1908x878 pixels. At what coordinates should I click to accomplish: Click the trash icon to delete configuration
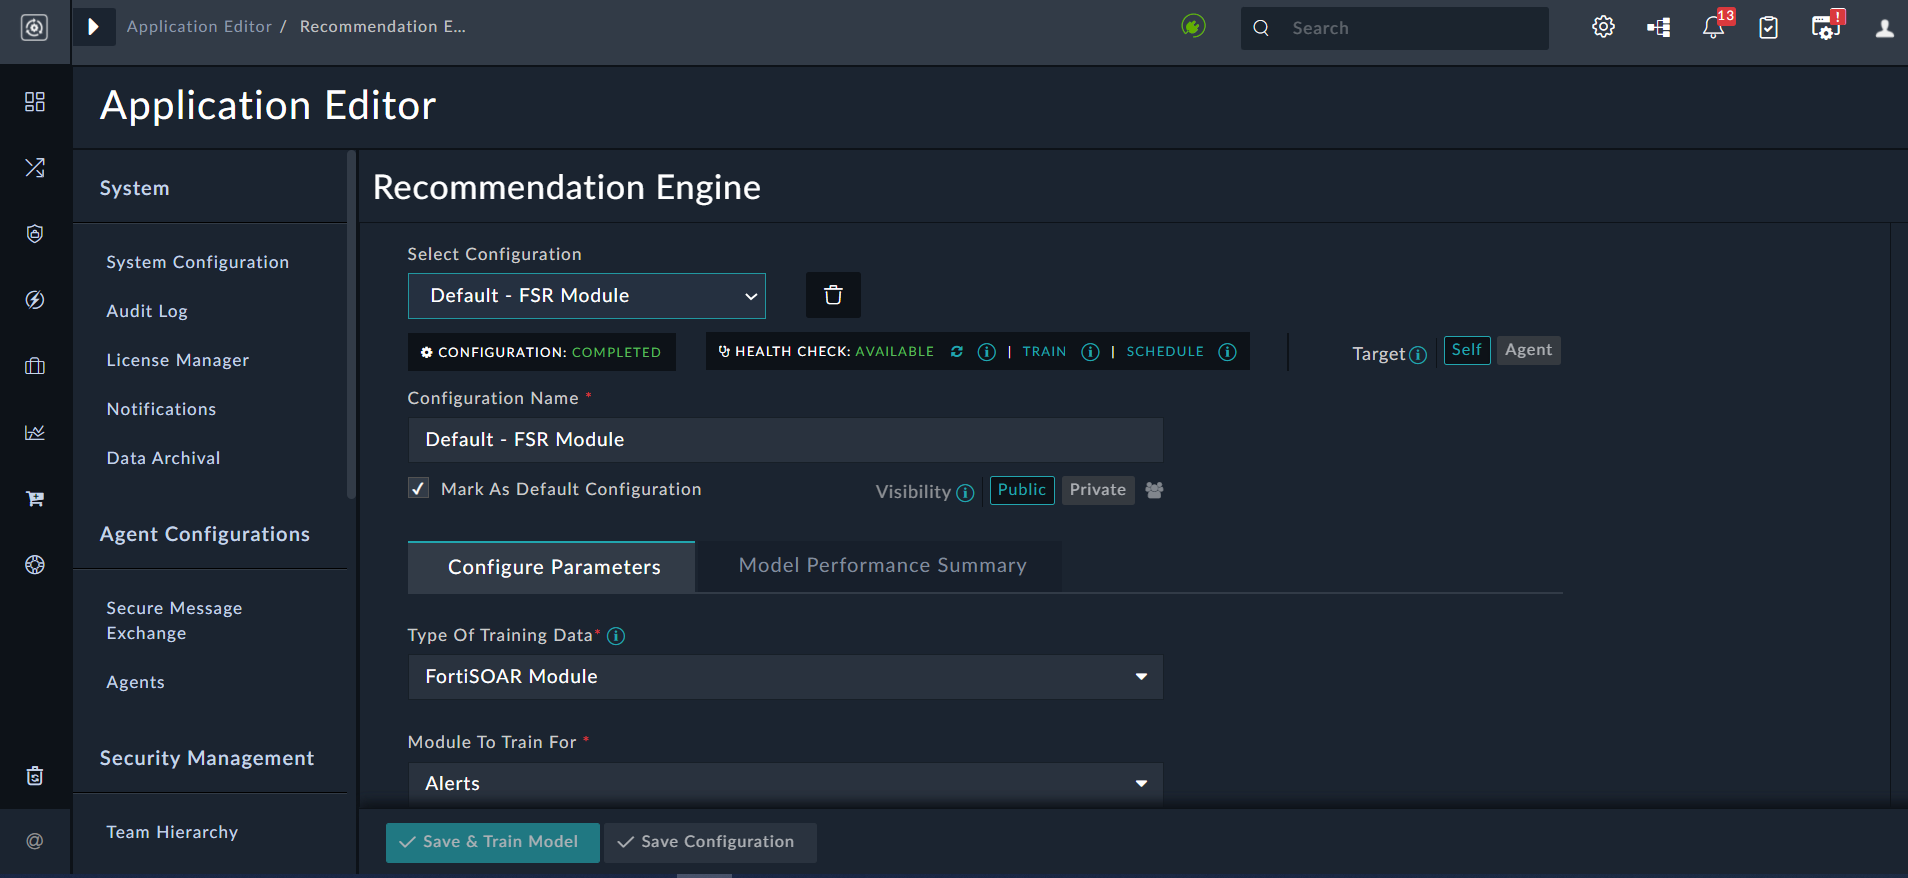pos(833,295)
